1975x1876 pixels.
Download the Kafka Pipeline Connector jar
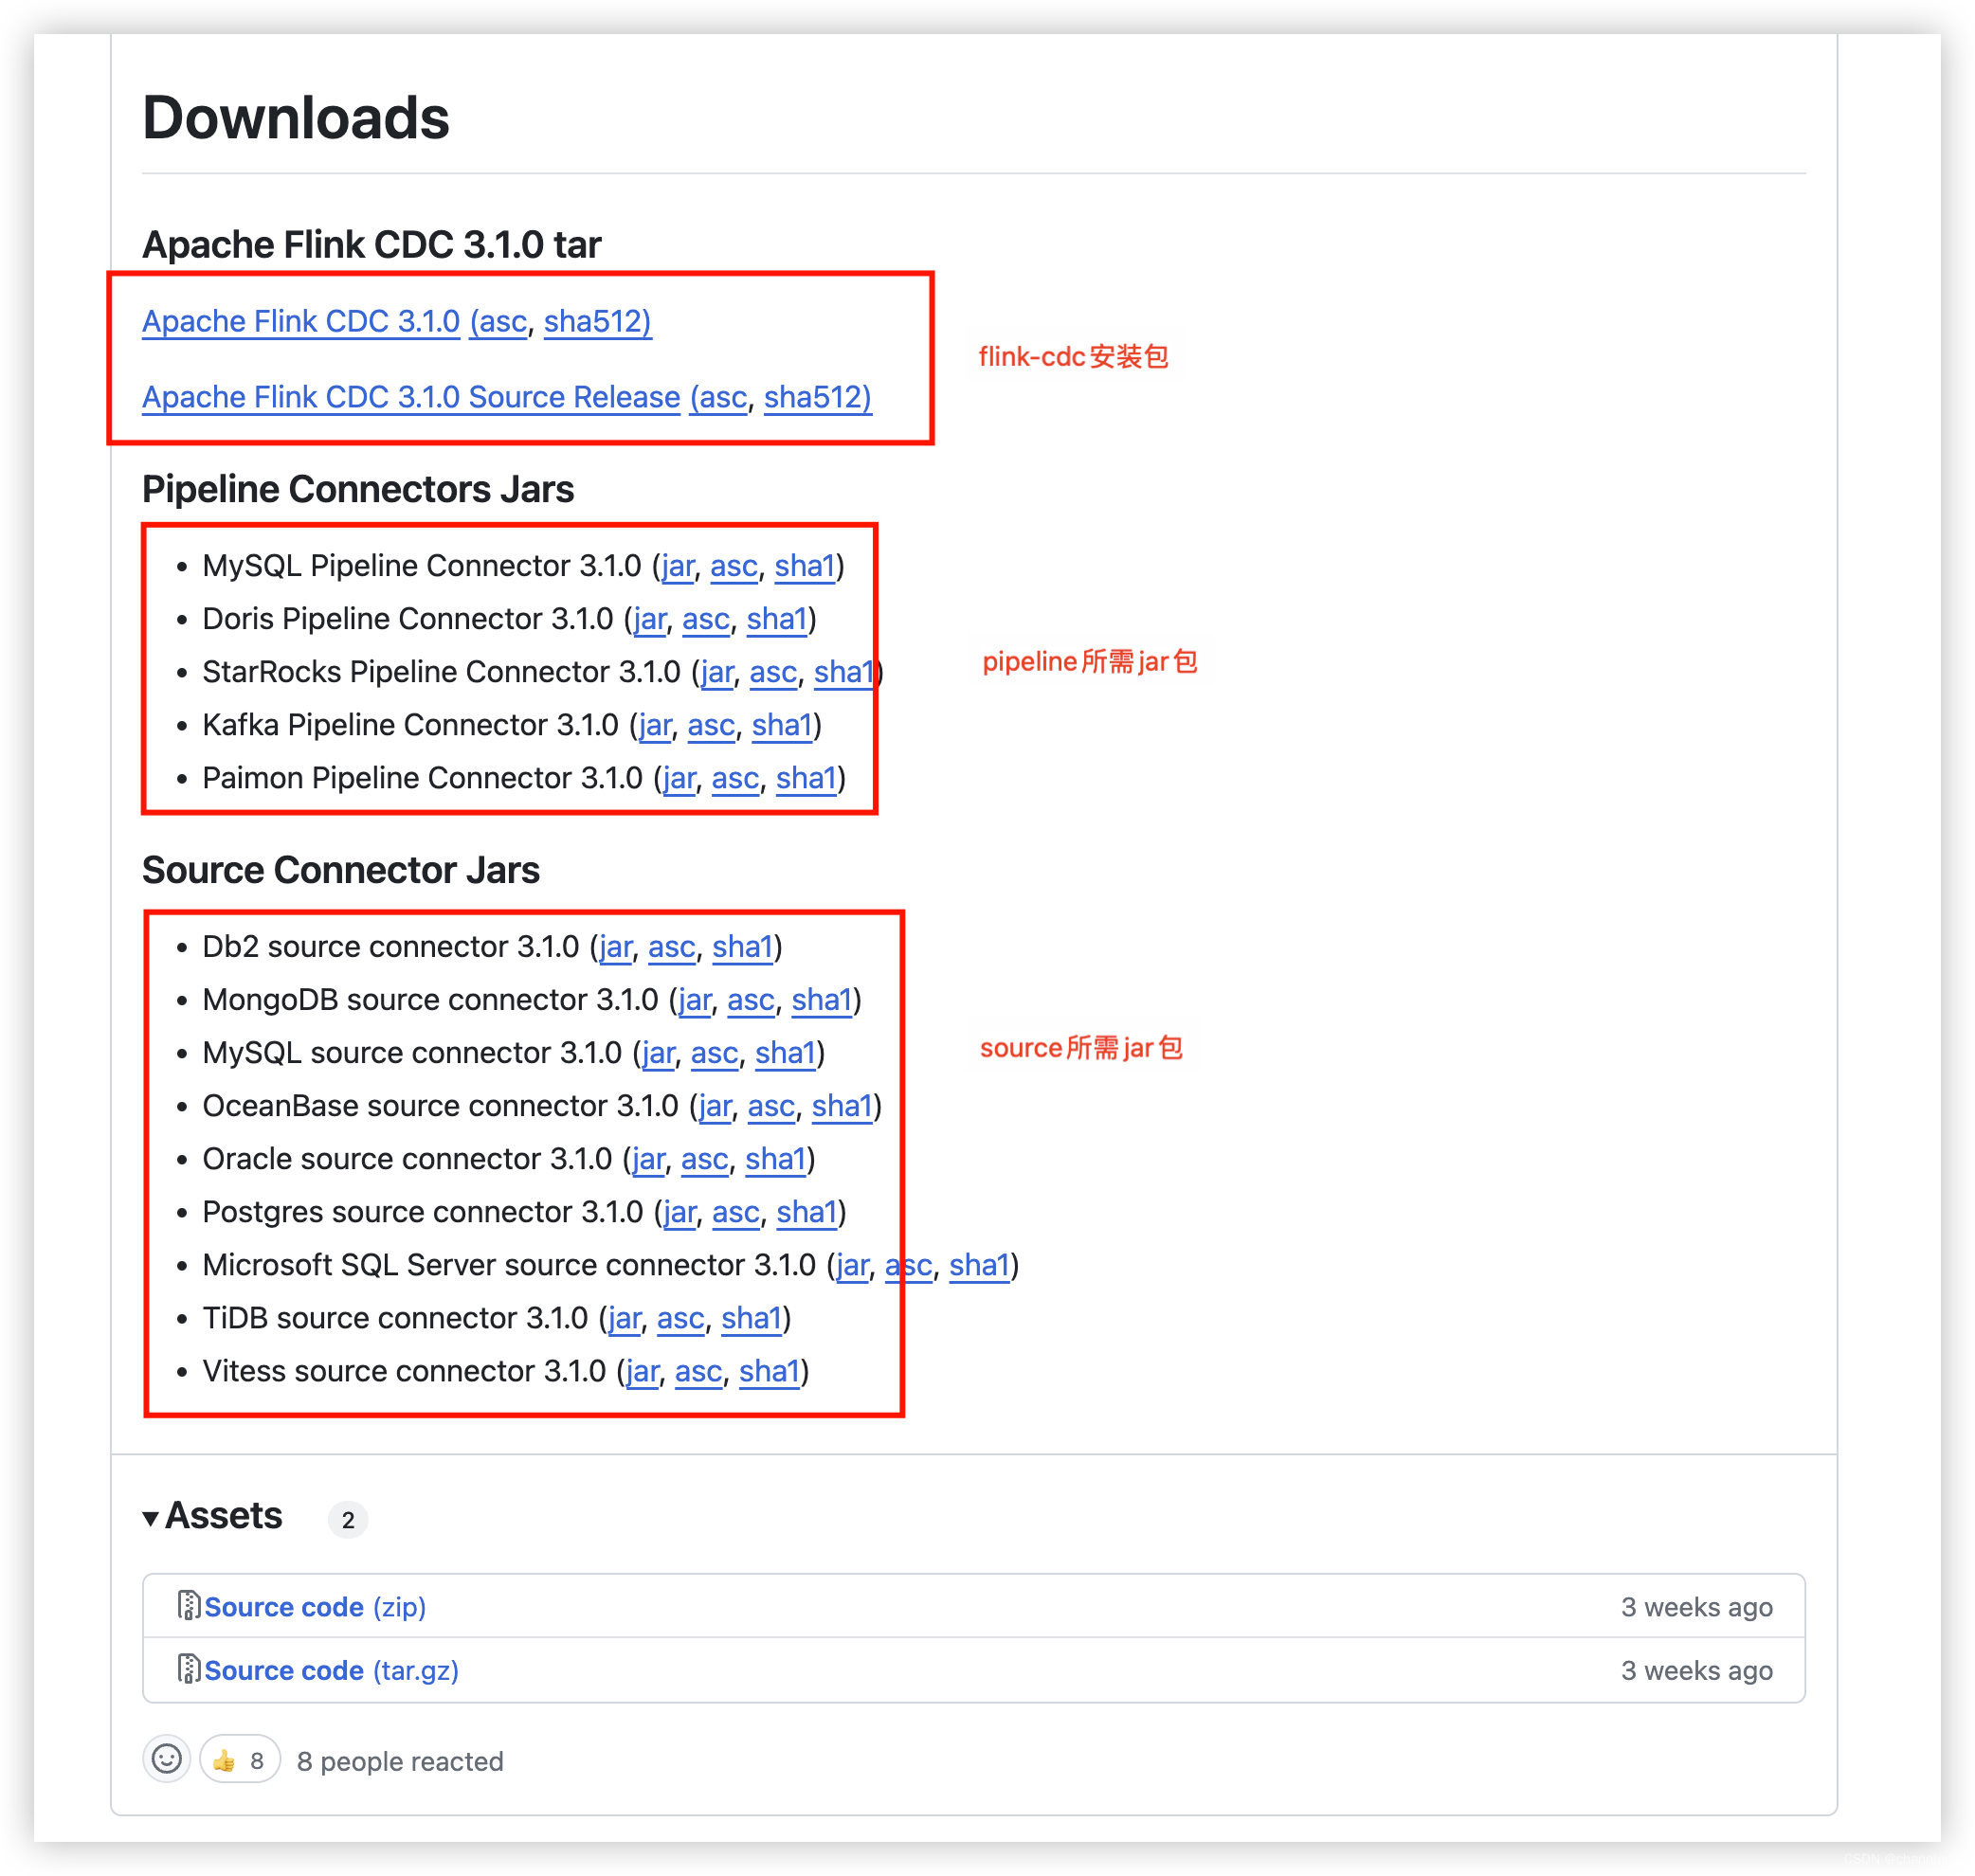pos(655,725)
